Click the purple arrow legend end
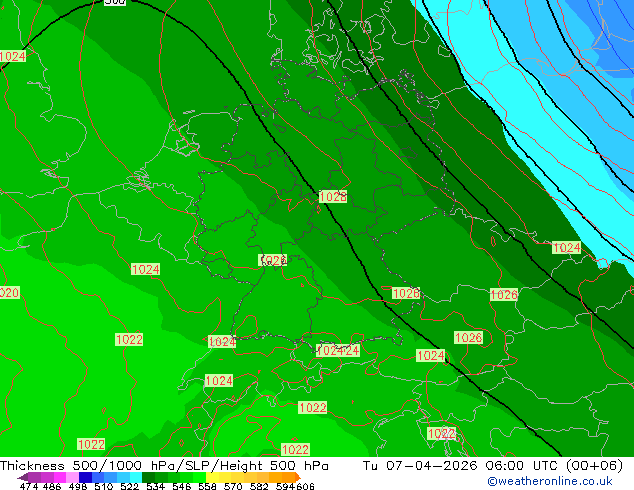The height and width of the screenshot is (490, 634). (23, 477)
